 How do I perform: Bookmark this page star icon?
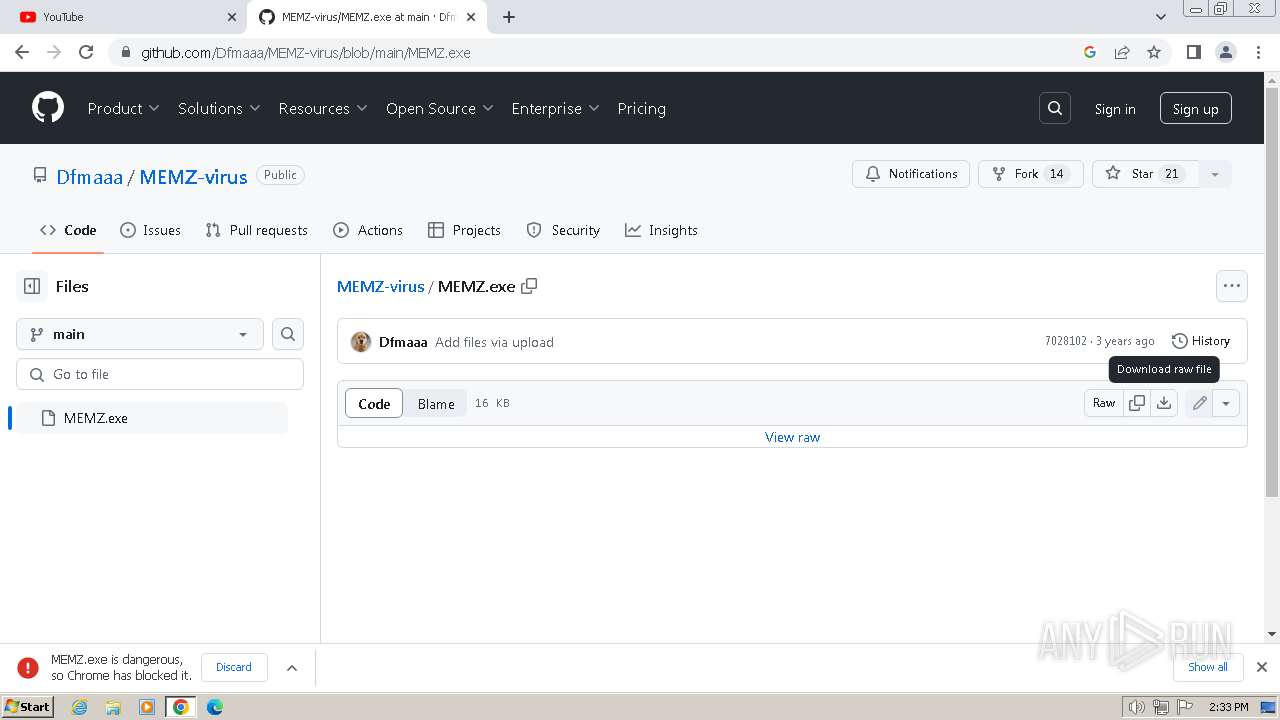1154,52
